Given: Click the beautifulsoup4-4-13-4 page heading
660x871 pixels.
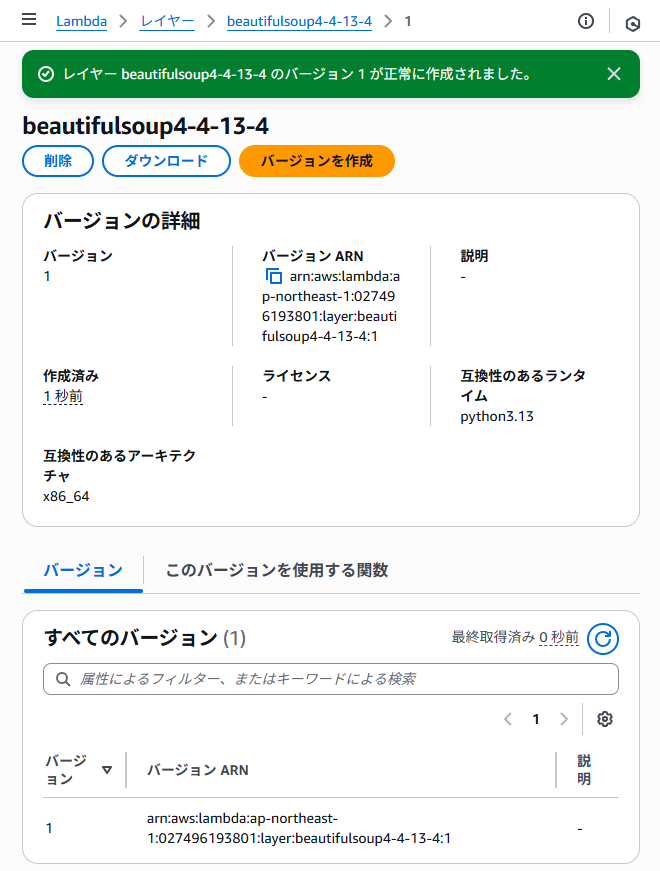Looking at the screenshot, I should click(x=146, y=126).
